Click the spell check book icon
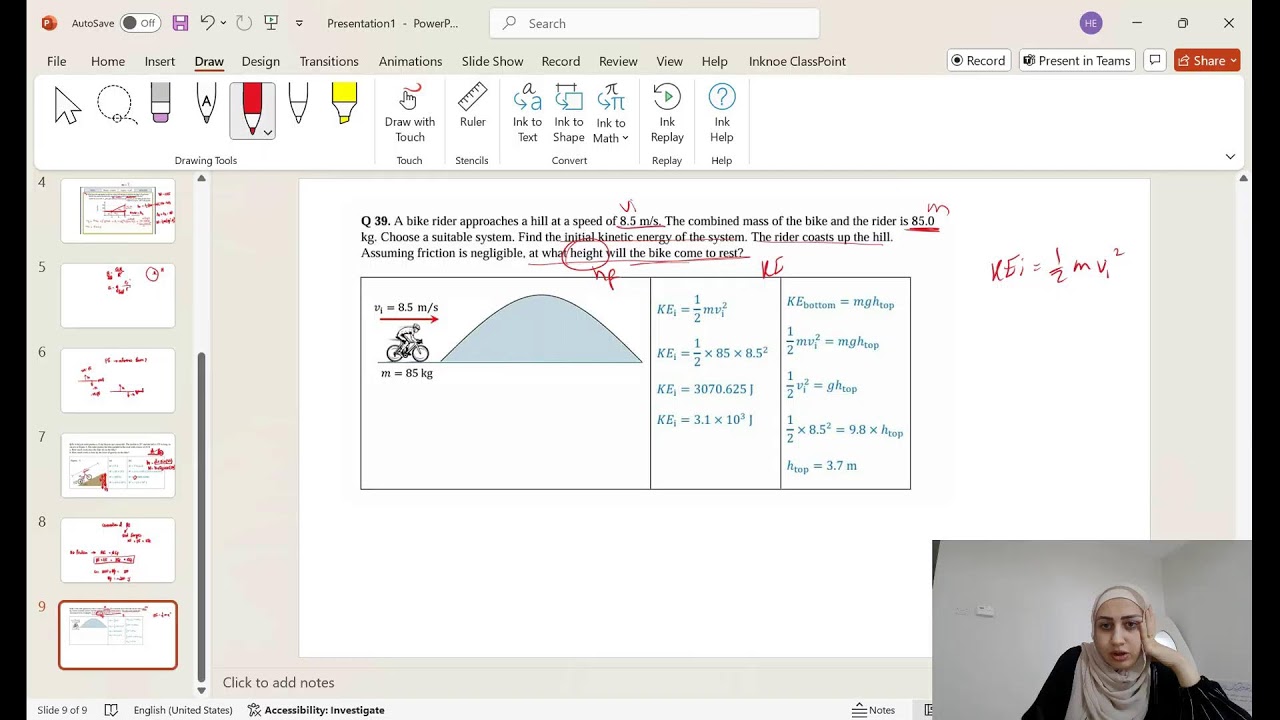Viewport: 1280px width, 720px height. click(111, 710)
